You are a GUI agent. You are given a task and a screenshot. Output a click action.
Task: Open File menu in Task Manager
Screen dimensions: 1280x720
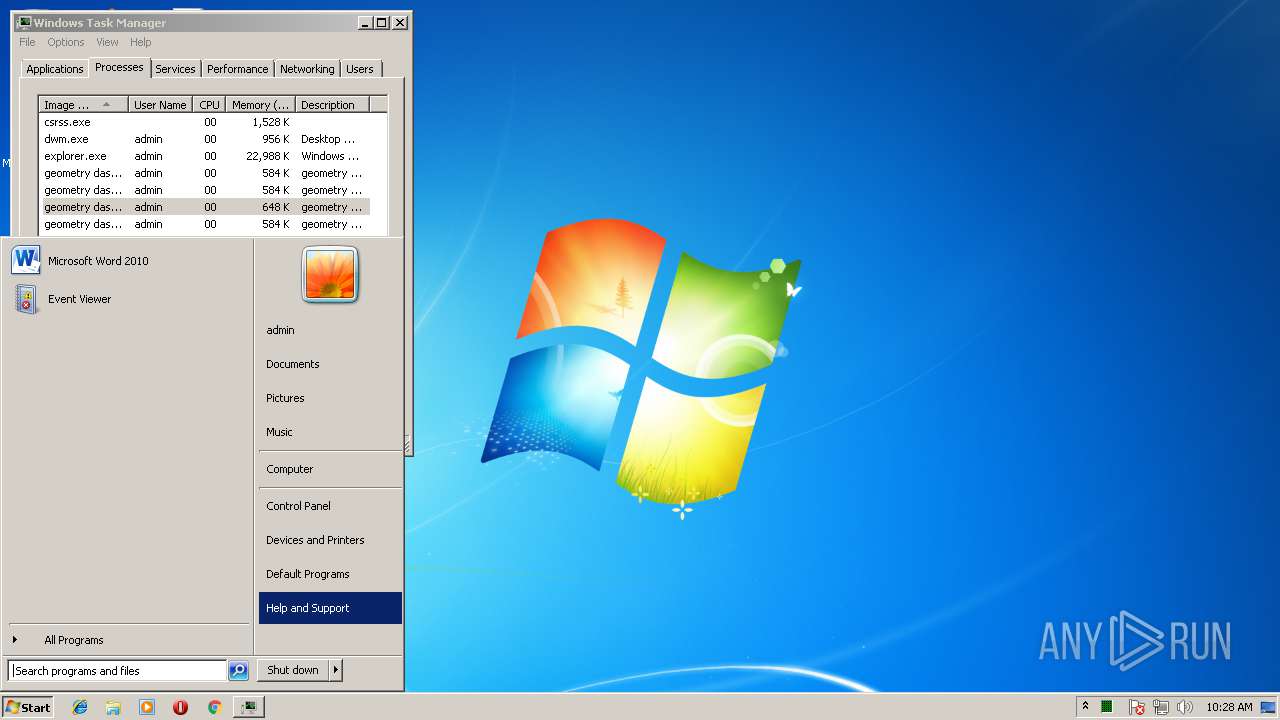(x=27, y=42)
